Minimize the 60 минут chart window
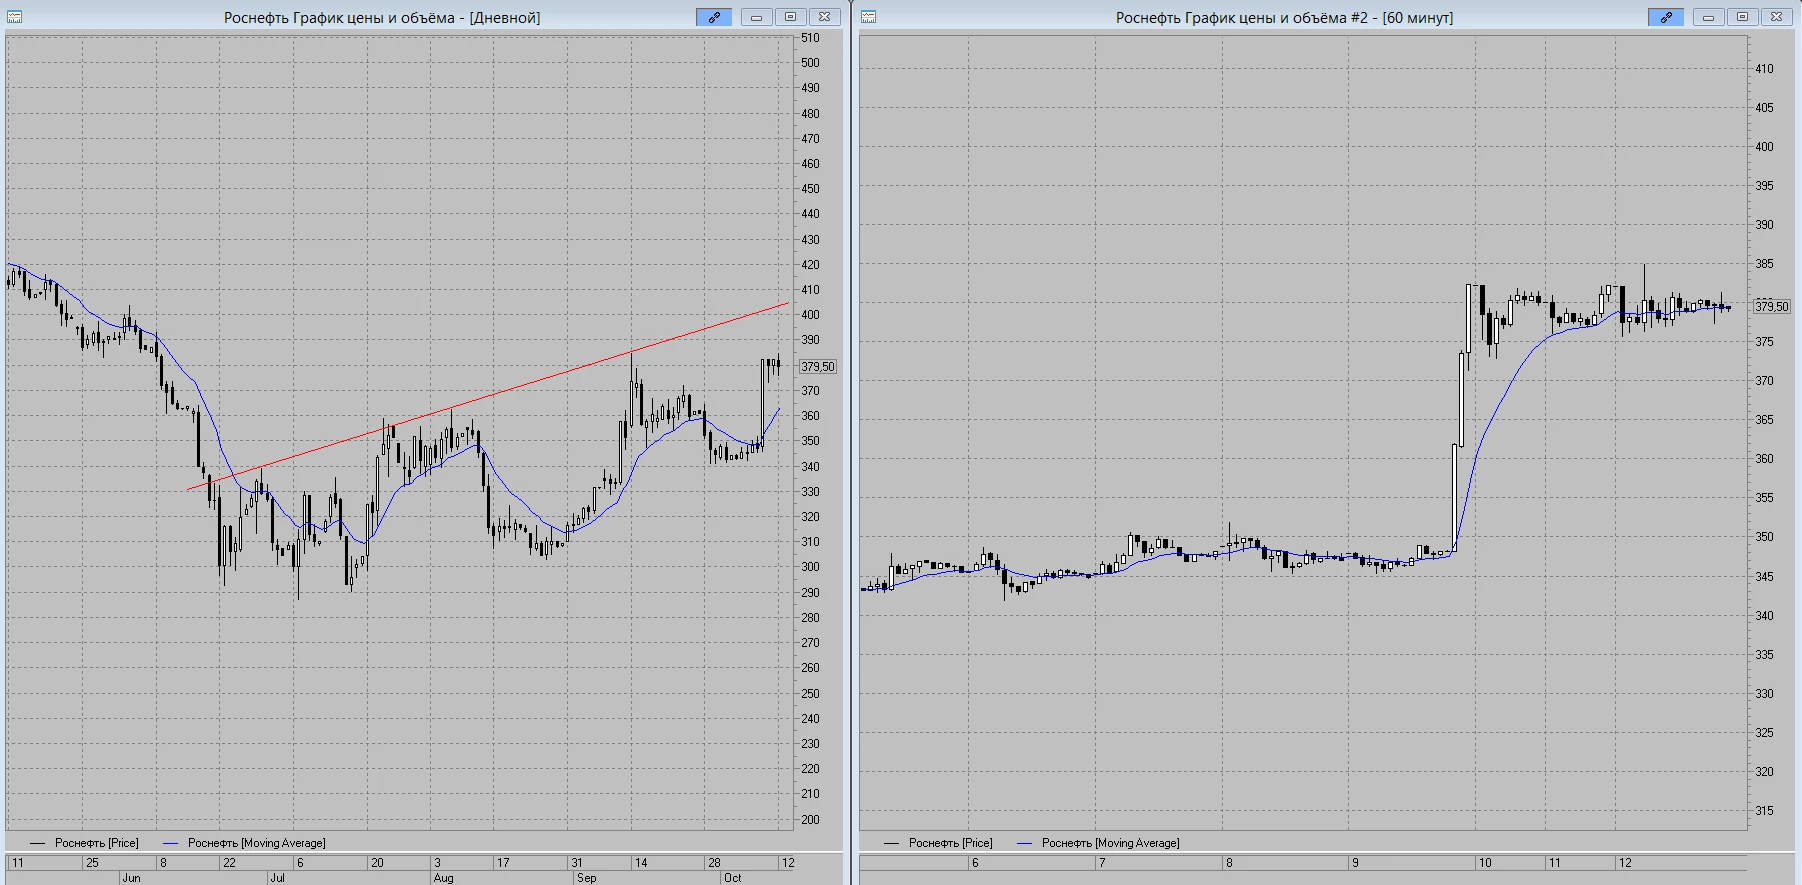This screenshot has height=885, width=1802. click(x=1708, y=17)
